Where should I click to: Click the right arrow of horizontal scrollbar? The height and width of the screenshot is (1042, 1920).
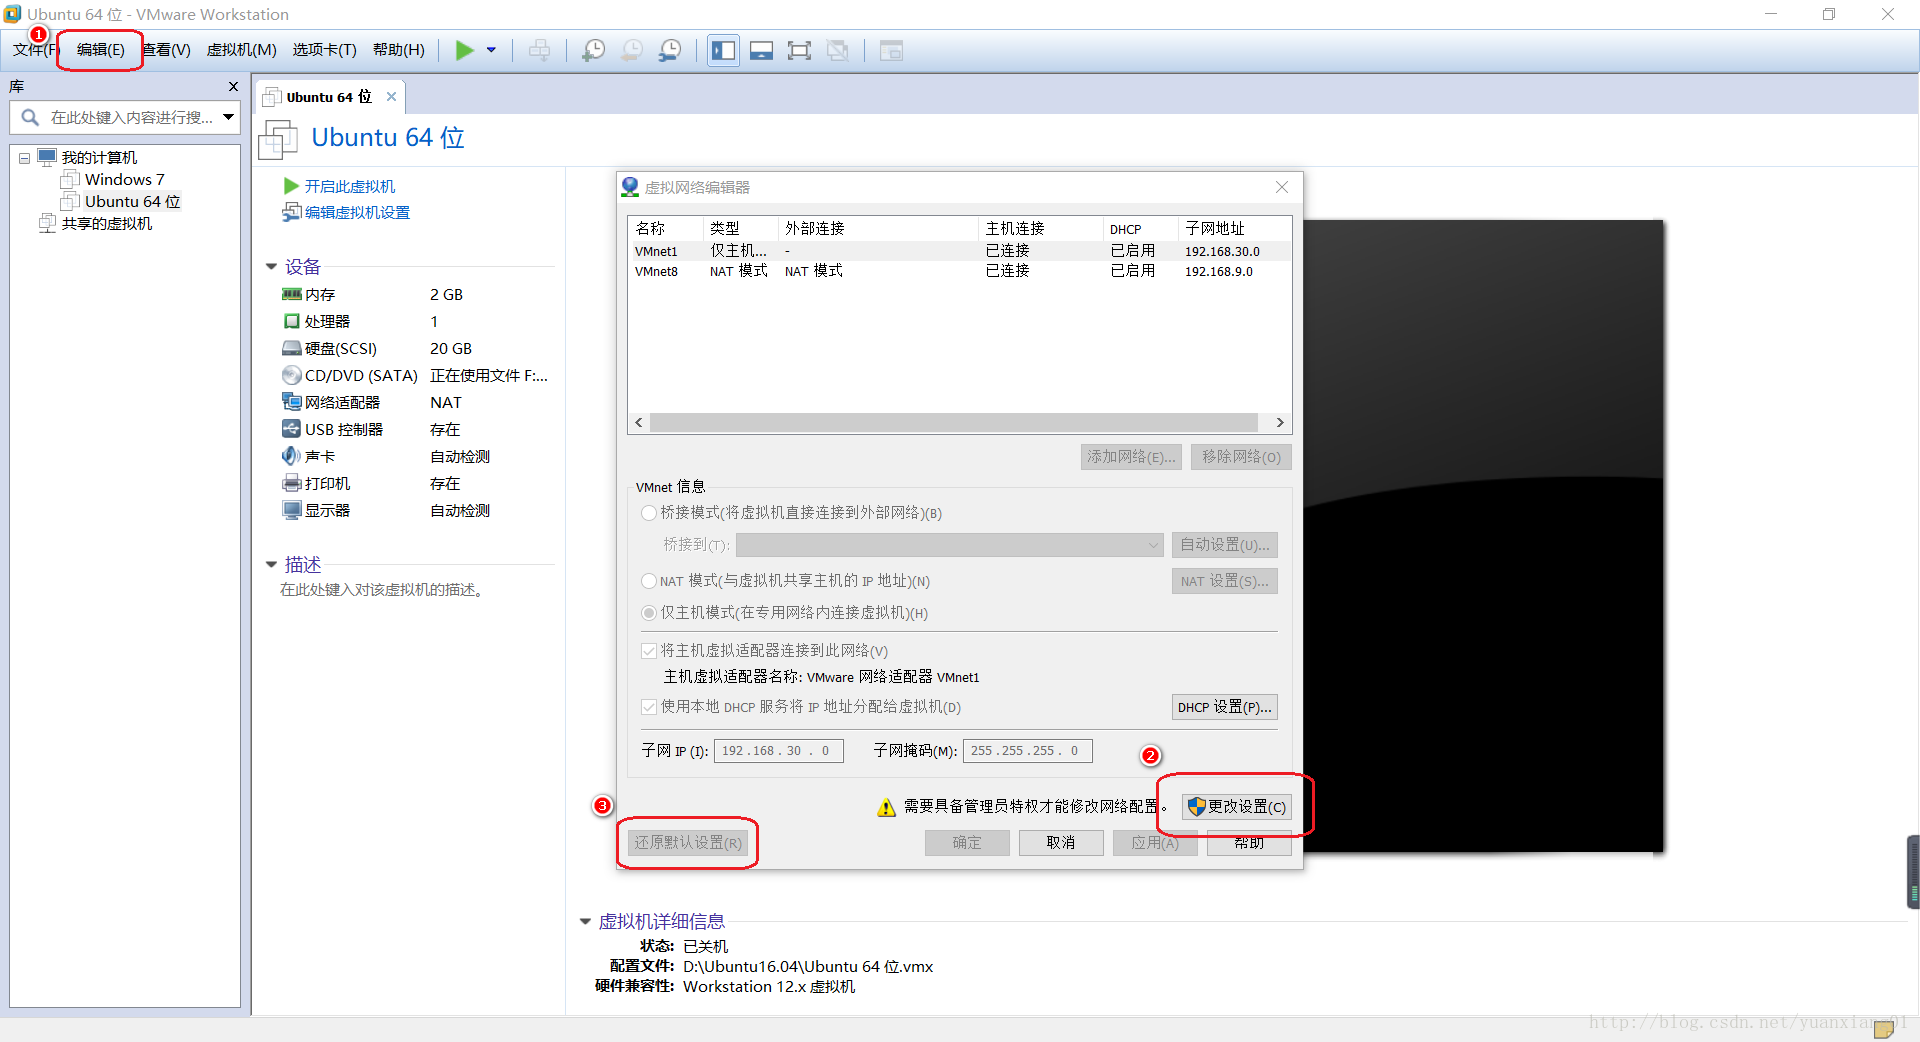click(x=1280, y=423)
